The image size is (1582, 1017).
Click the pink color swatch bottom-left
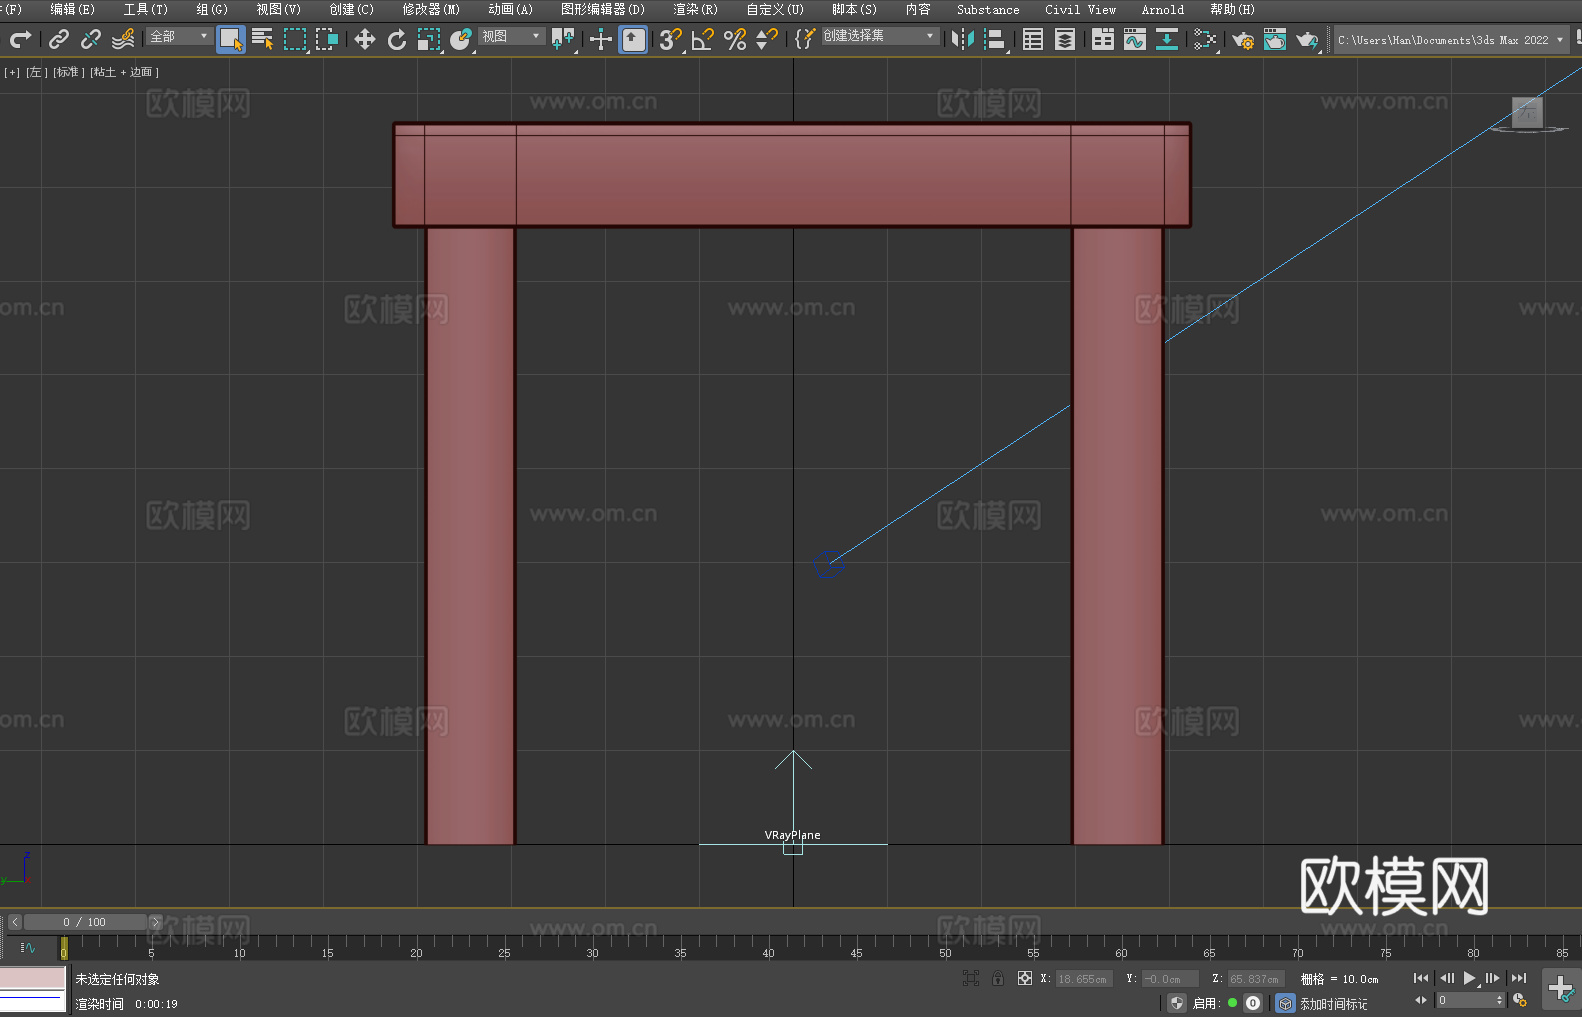[x=33, y=977]
